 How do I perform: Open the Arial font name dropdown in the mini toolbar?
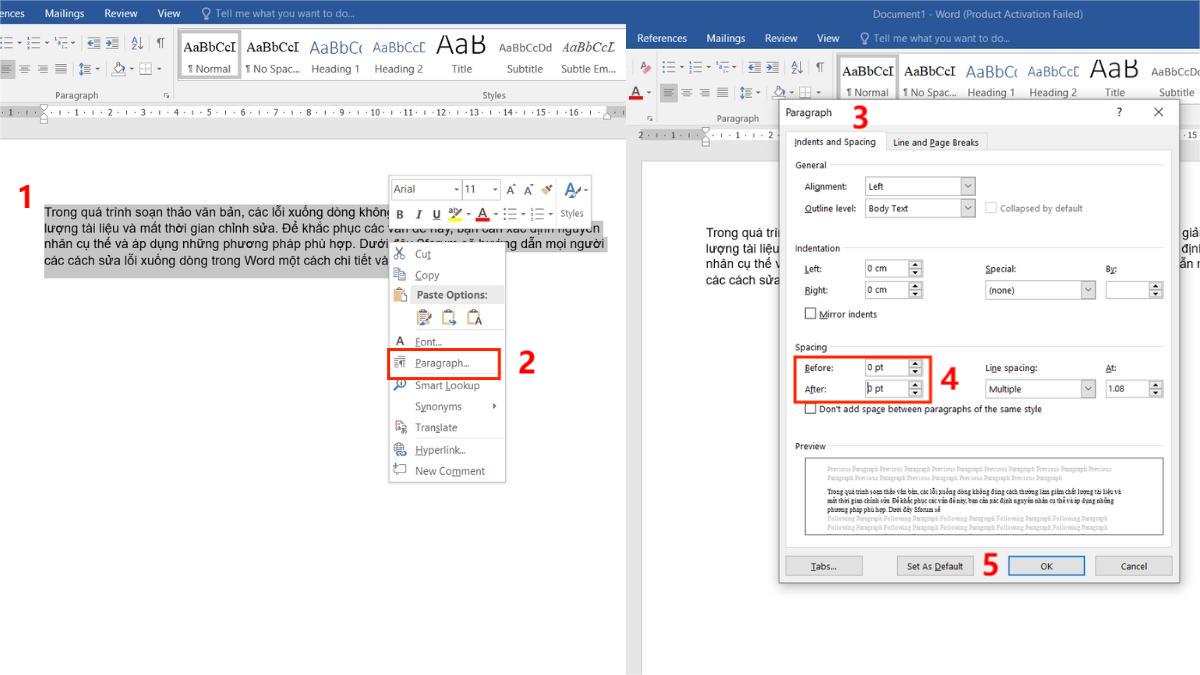[456, 189]
